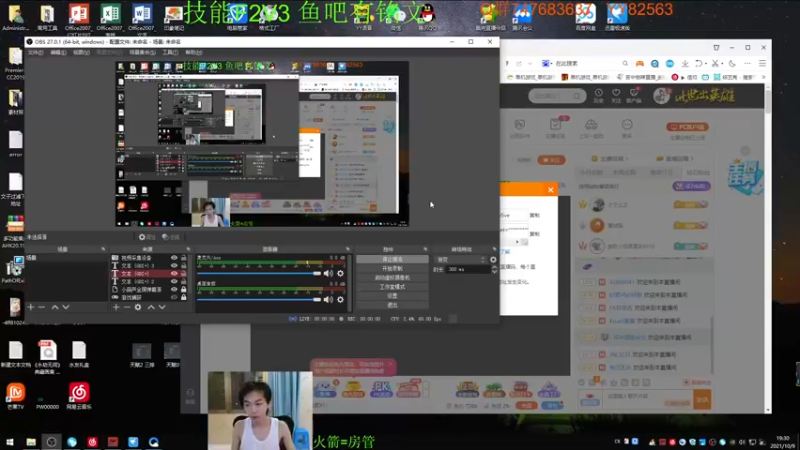Viewport: 800px width, 450px height.
Task: Pop out the audio mixer dock panel
Action: pyautogui.click(x=348, y=249)
